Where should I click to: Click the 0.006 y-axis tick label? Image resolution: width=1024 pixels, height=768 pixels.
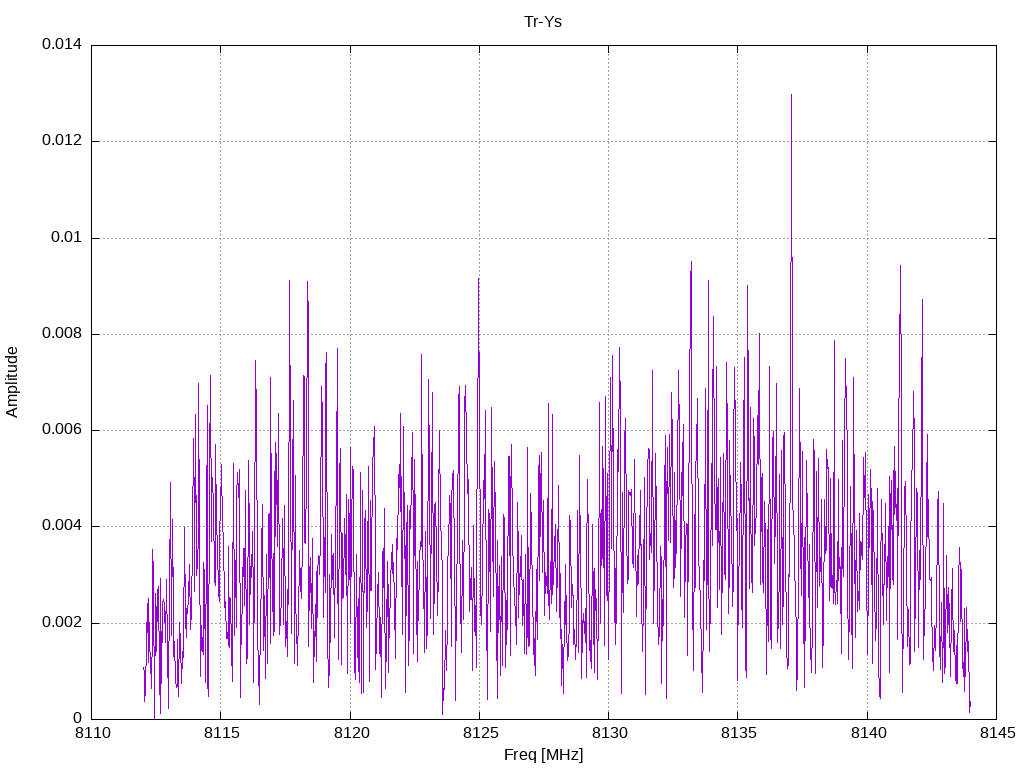tap(62, 430)
